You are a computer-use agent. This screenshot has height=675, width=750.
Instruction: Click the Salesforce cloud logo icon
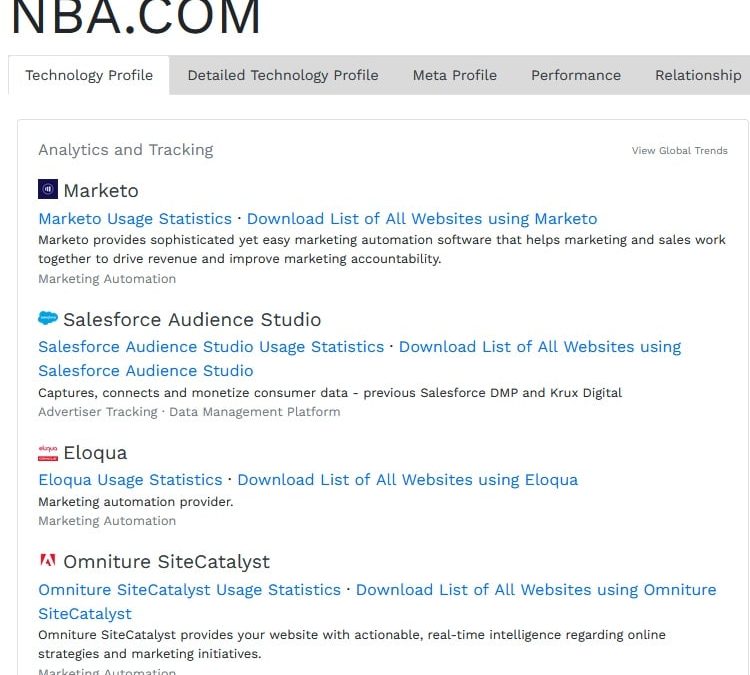point(48,318)
